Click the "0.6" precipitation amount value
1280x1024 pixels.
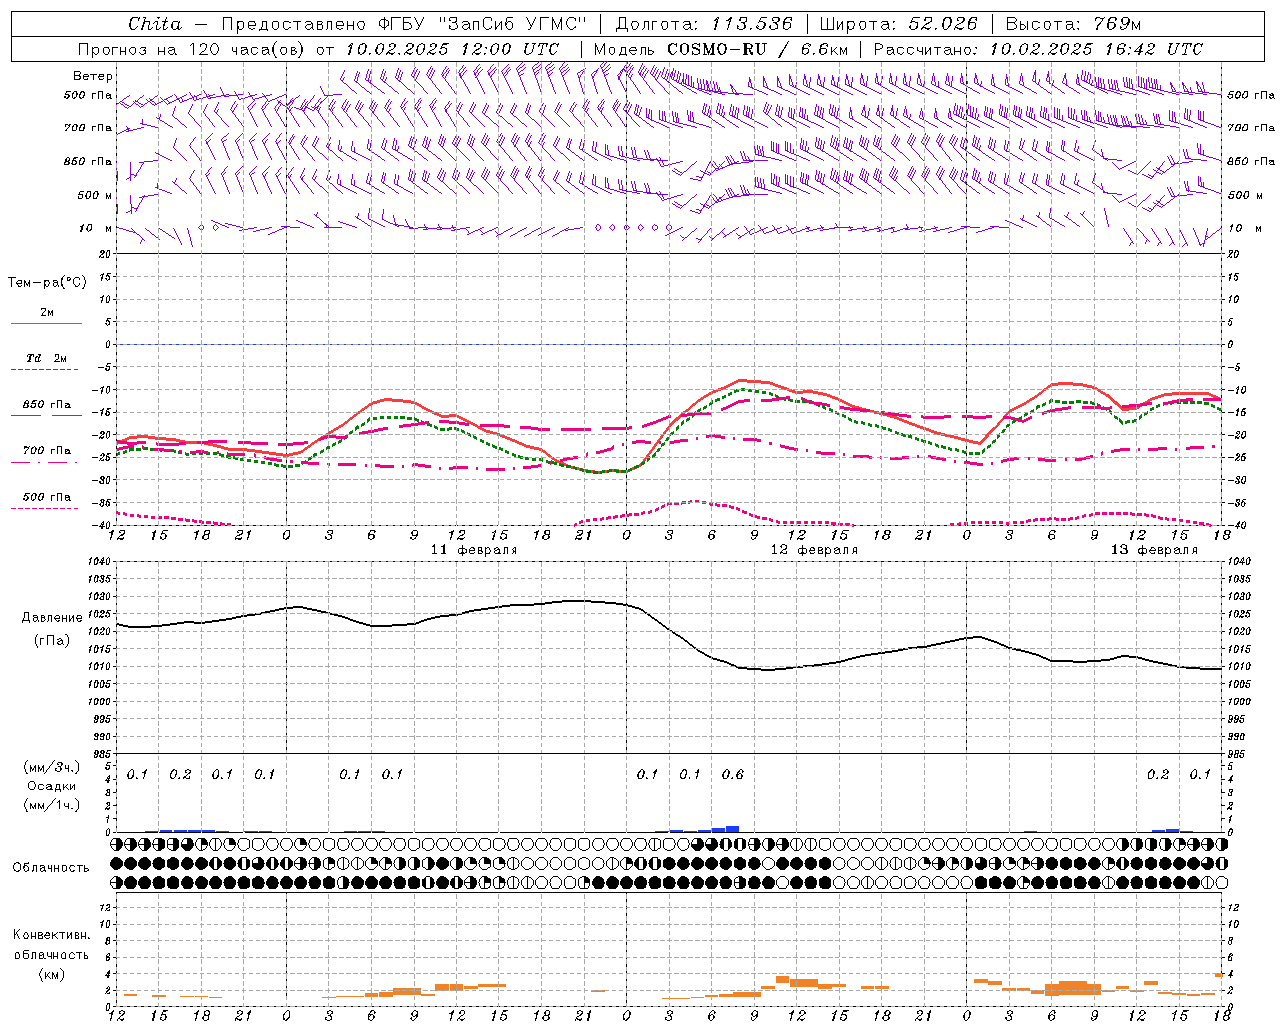(x=733, y=774)
